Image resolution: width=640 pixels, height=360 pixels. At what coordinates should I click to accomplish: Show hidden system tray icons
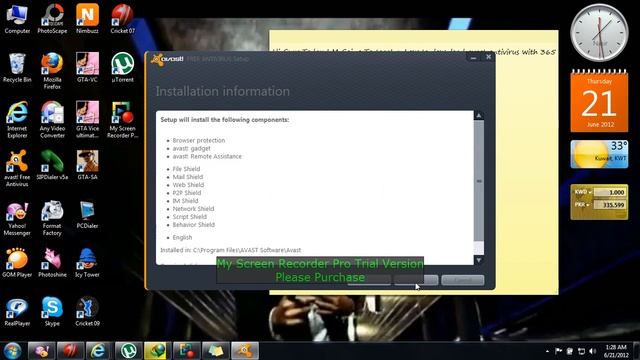(547, 351)
